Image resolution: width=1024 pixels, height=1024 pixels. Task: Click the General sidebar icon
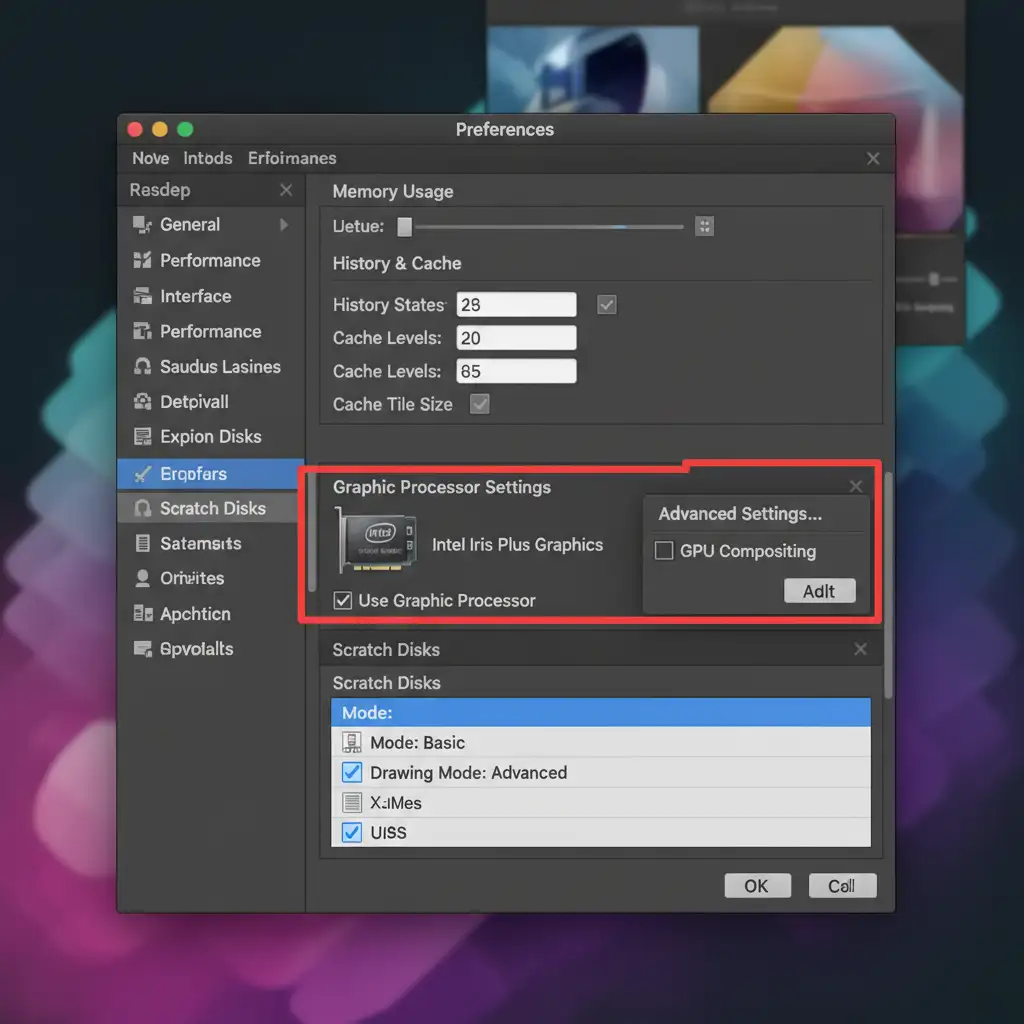click(x=142, y=225)
